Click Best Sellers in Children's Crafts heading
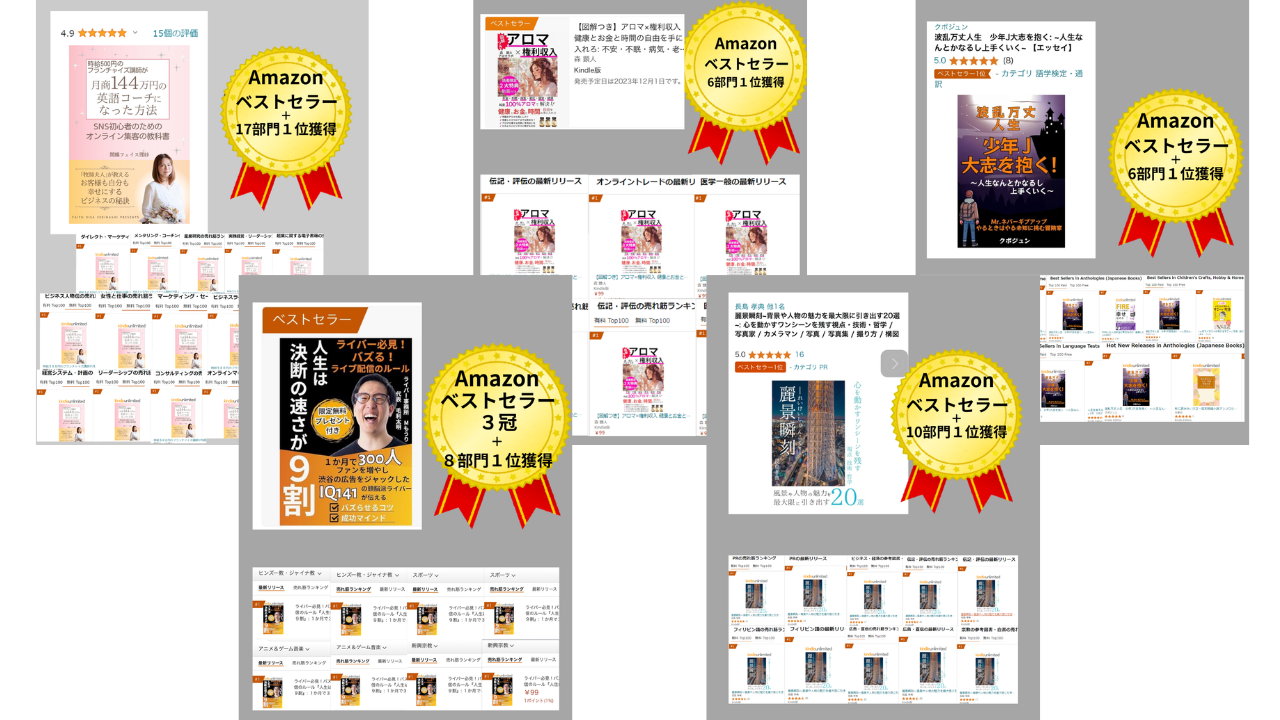 click(1195, 278)
